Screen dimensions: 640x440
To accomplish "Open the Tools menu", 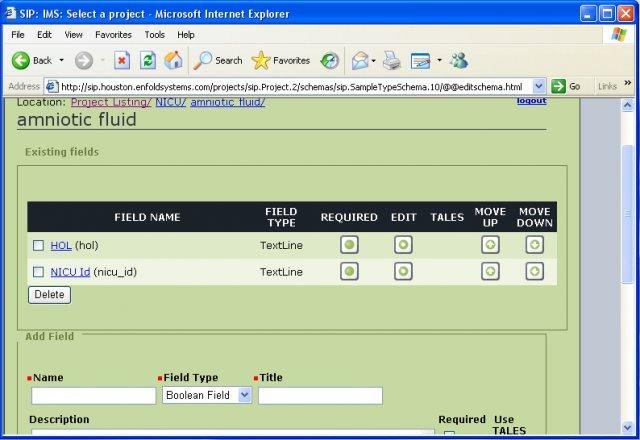I will [154, 35].
